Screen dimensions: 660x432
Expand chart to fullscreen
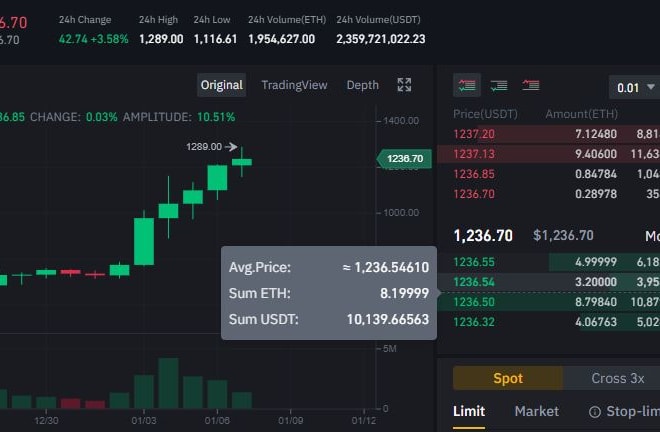(404, 85)
